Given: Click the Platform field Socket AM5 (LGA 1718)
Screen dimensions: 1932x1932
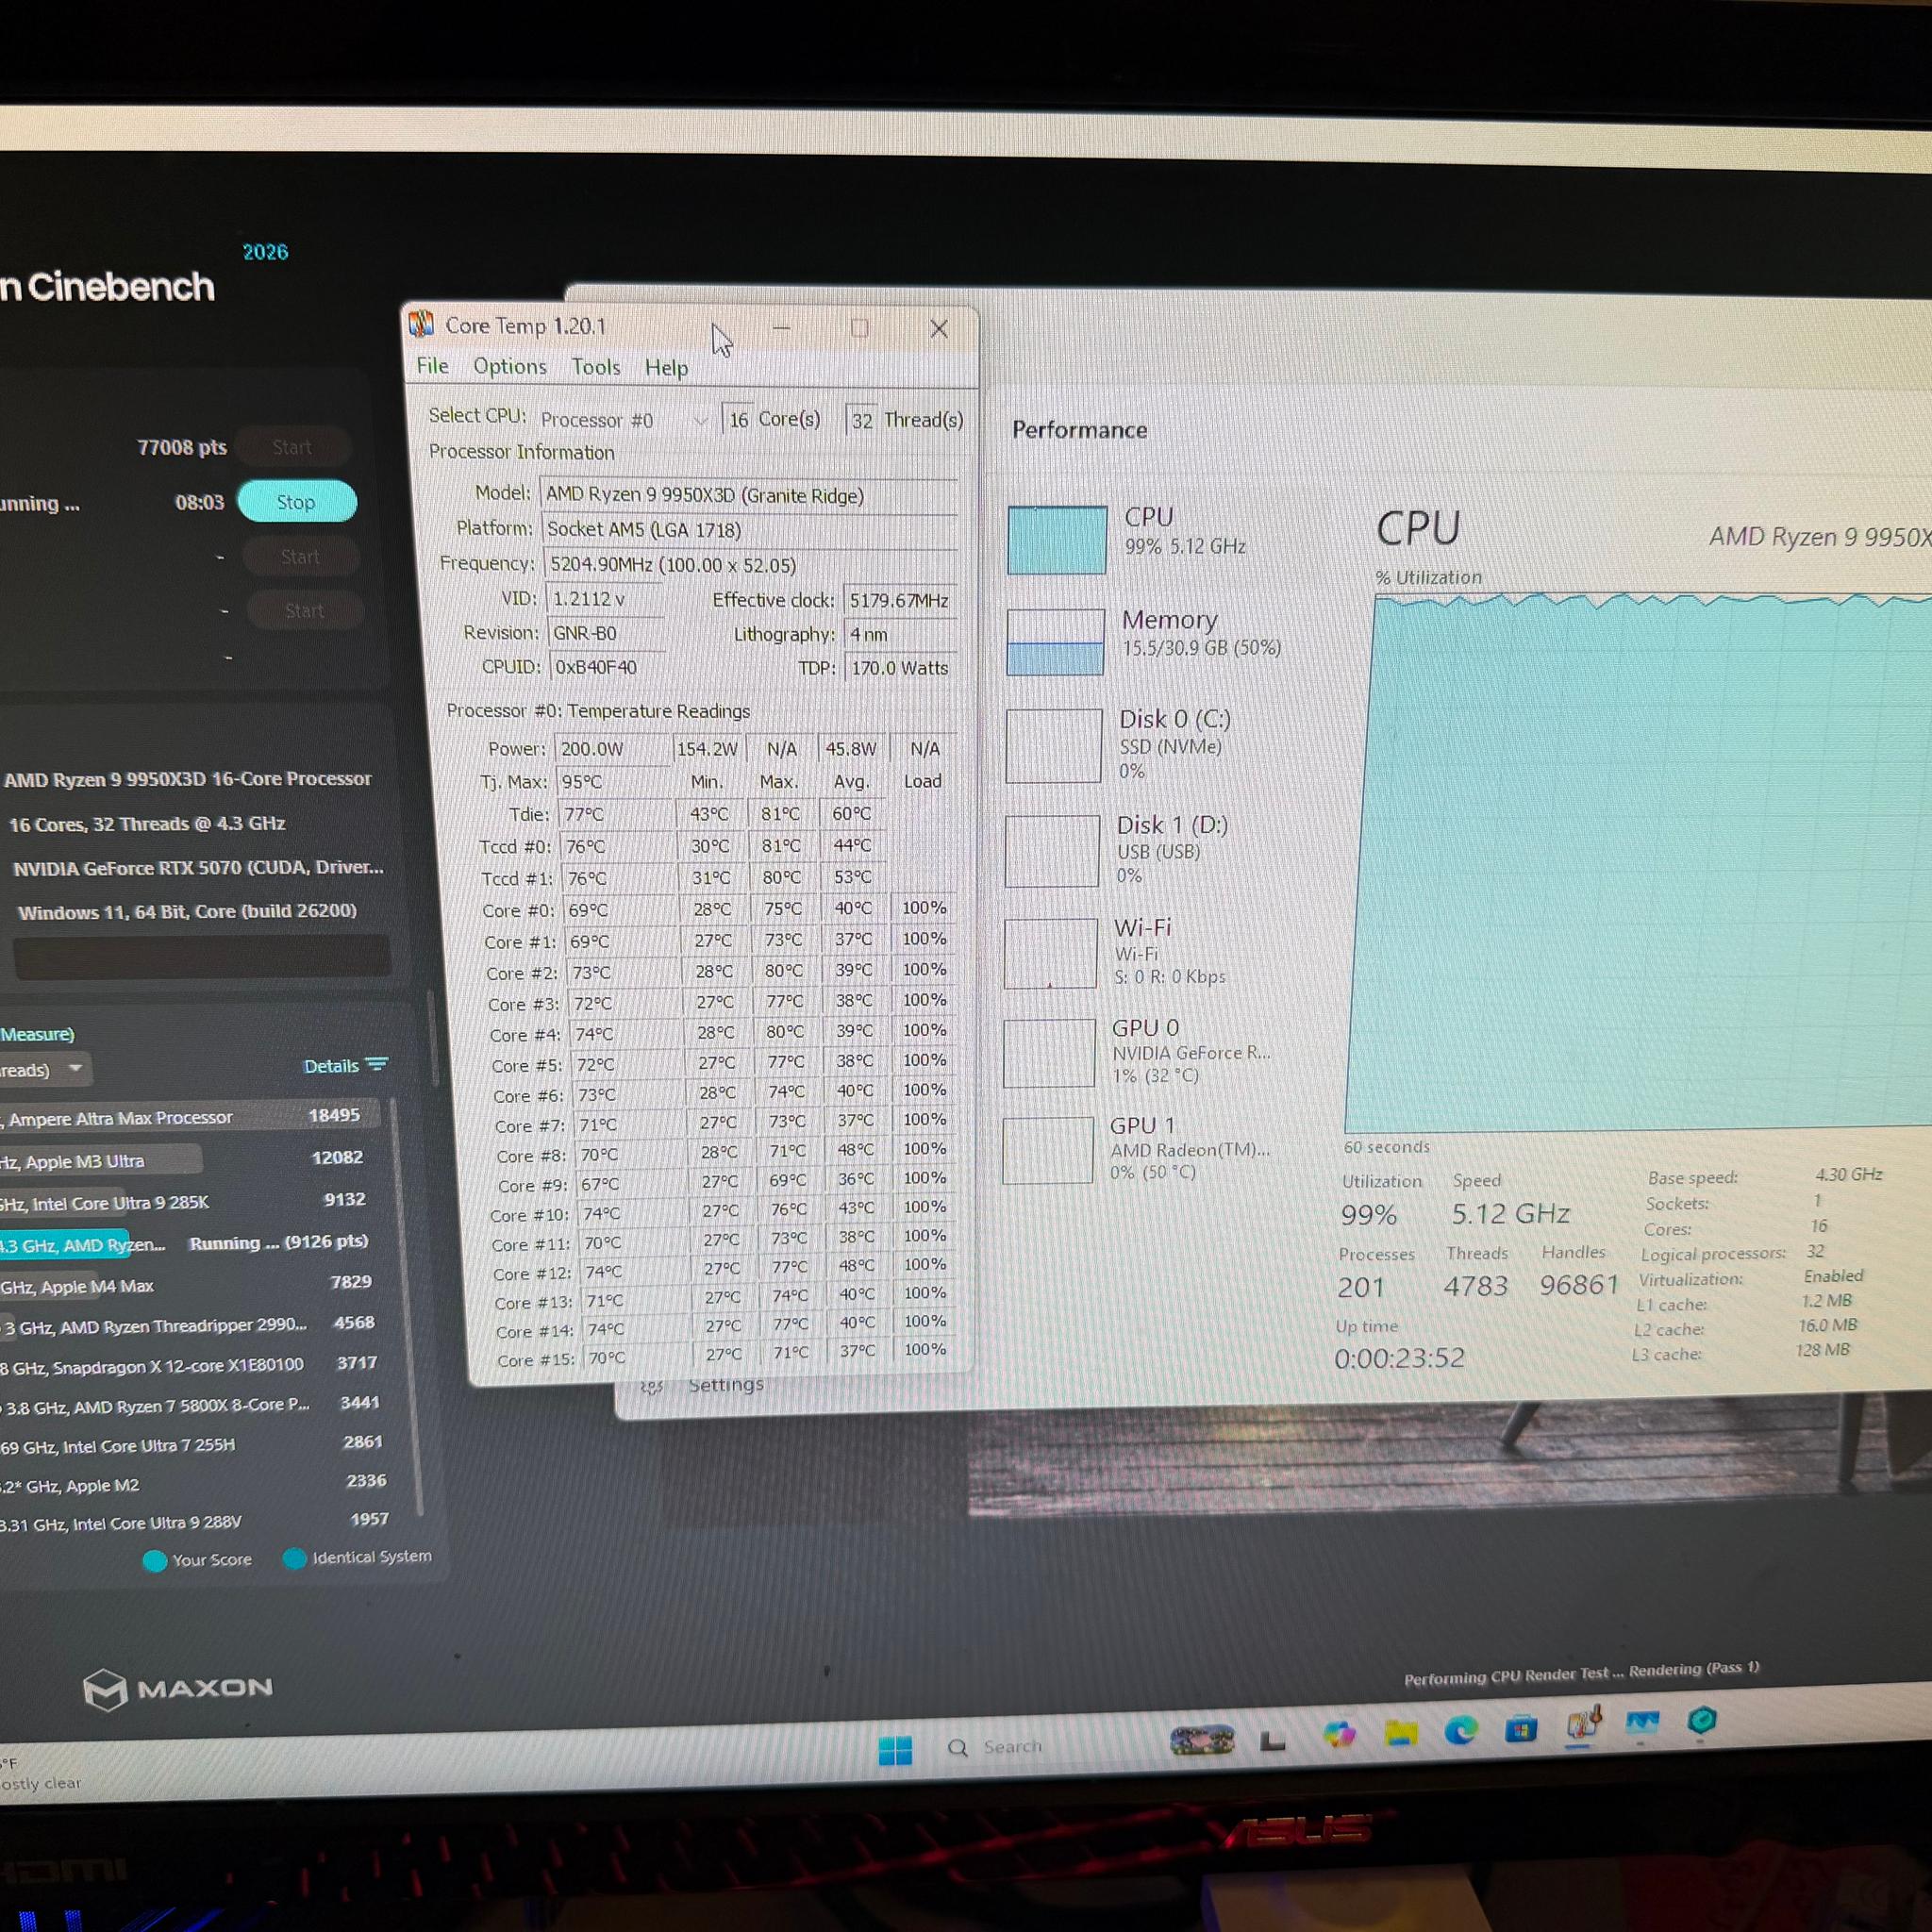Looking at the screenshot, I should click(750, 530).
